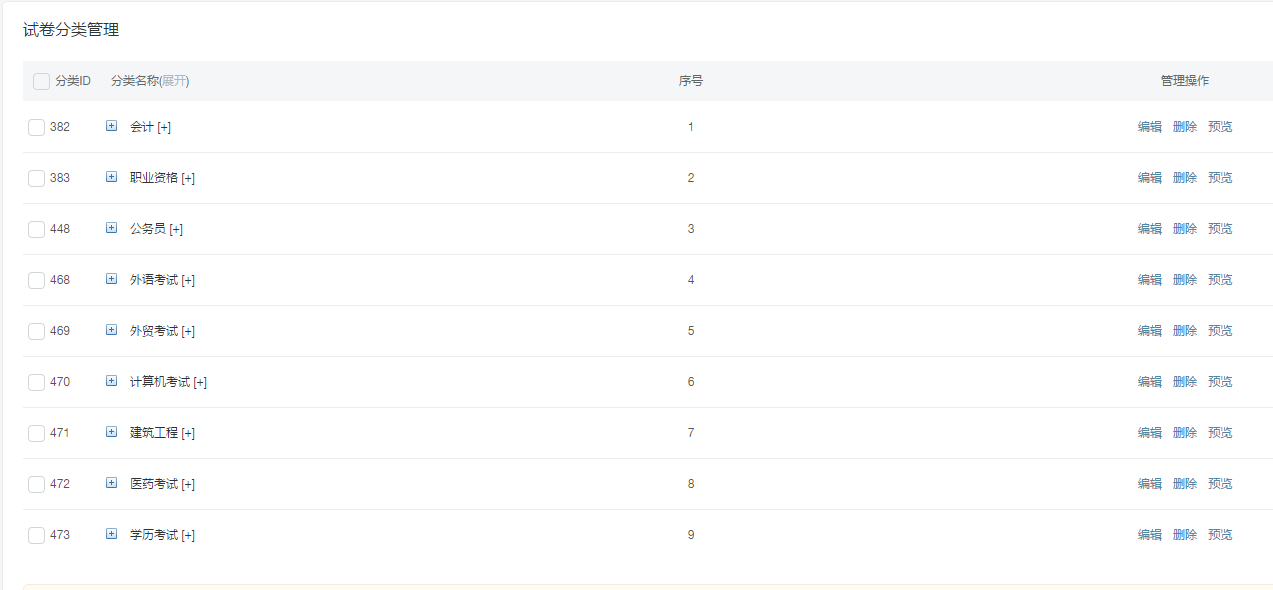Expand all categories via 展开 in header
The height and width of the screenshot is (590, 1273).
coord(174,81)
